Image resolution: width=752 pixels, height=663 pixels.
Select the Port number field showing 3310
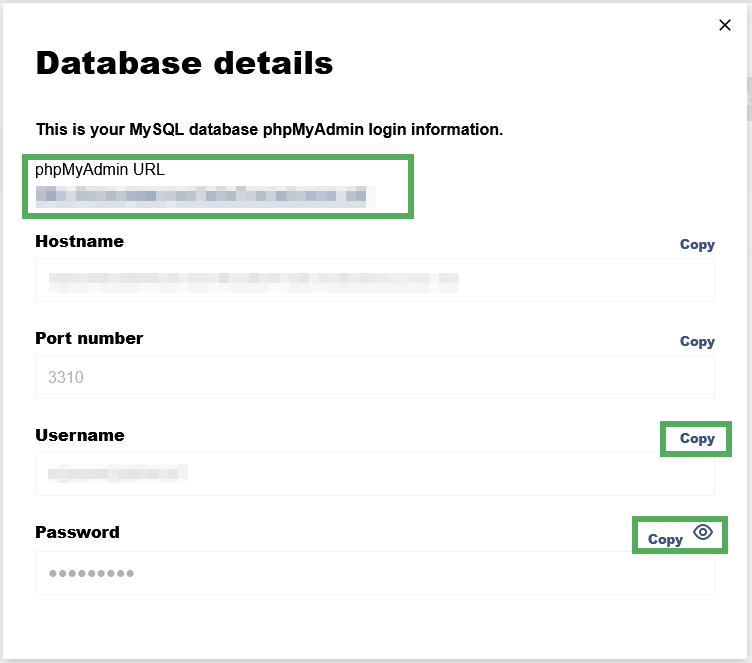[x=375, y=377]
